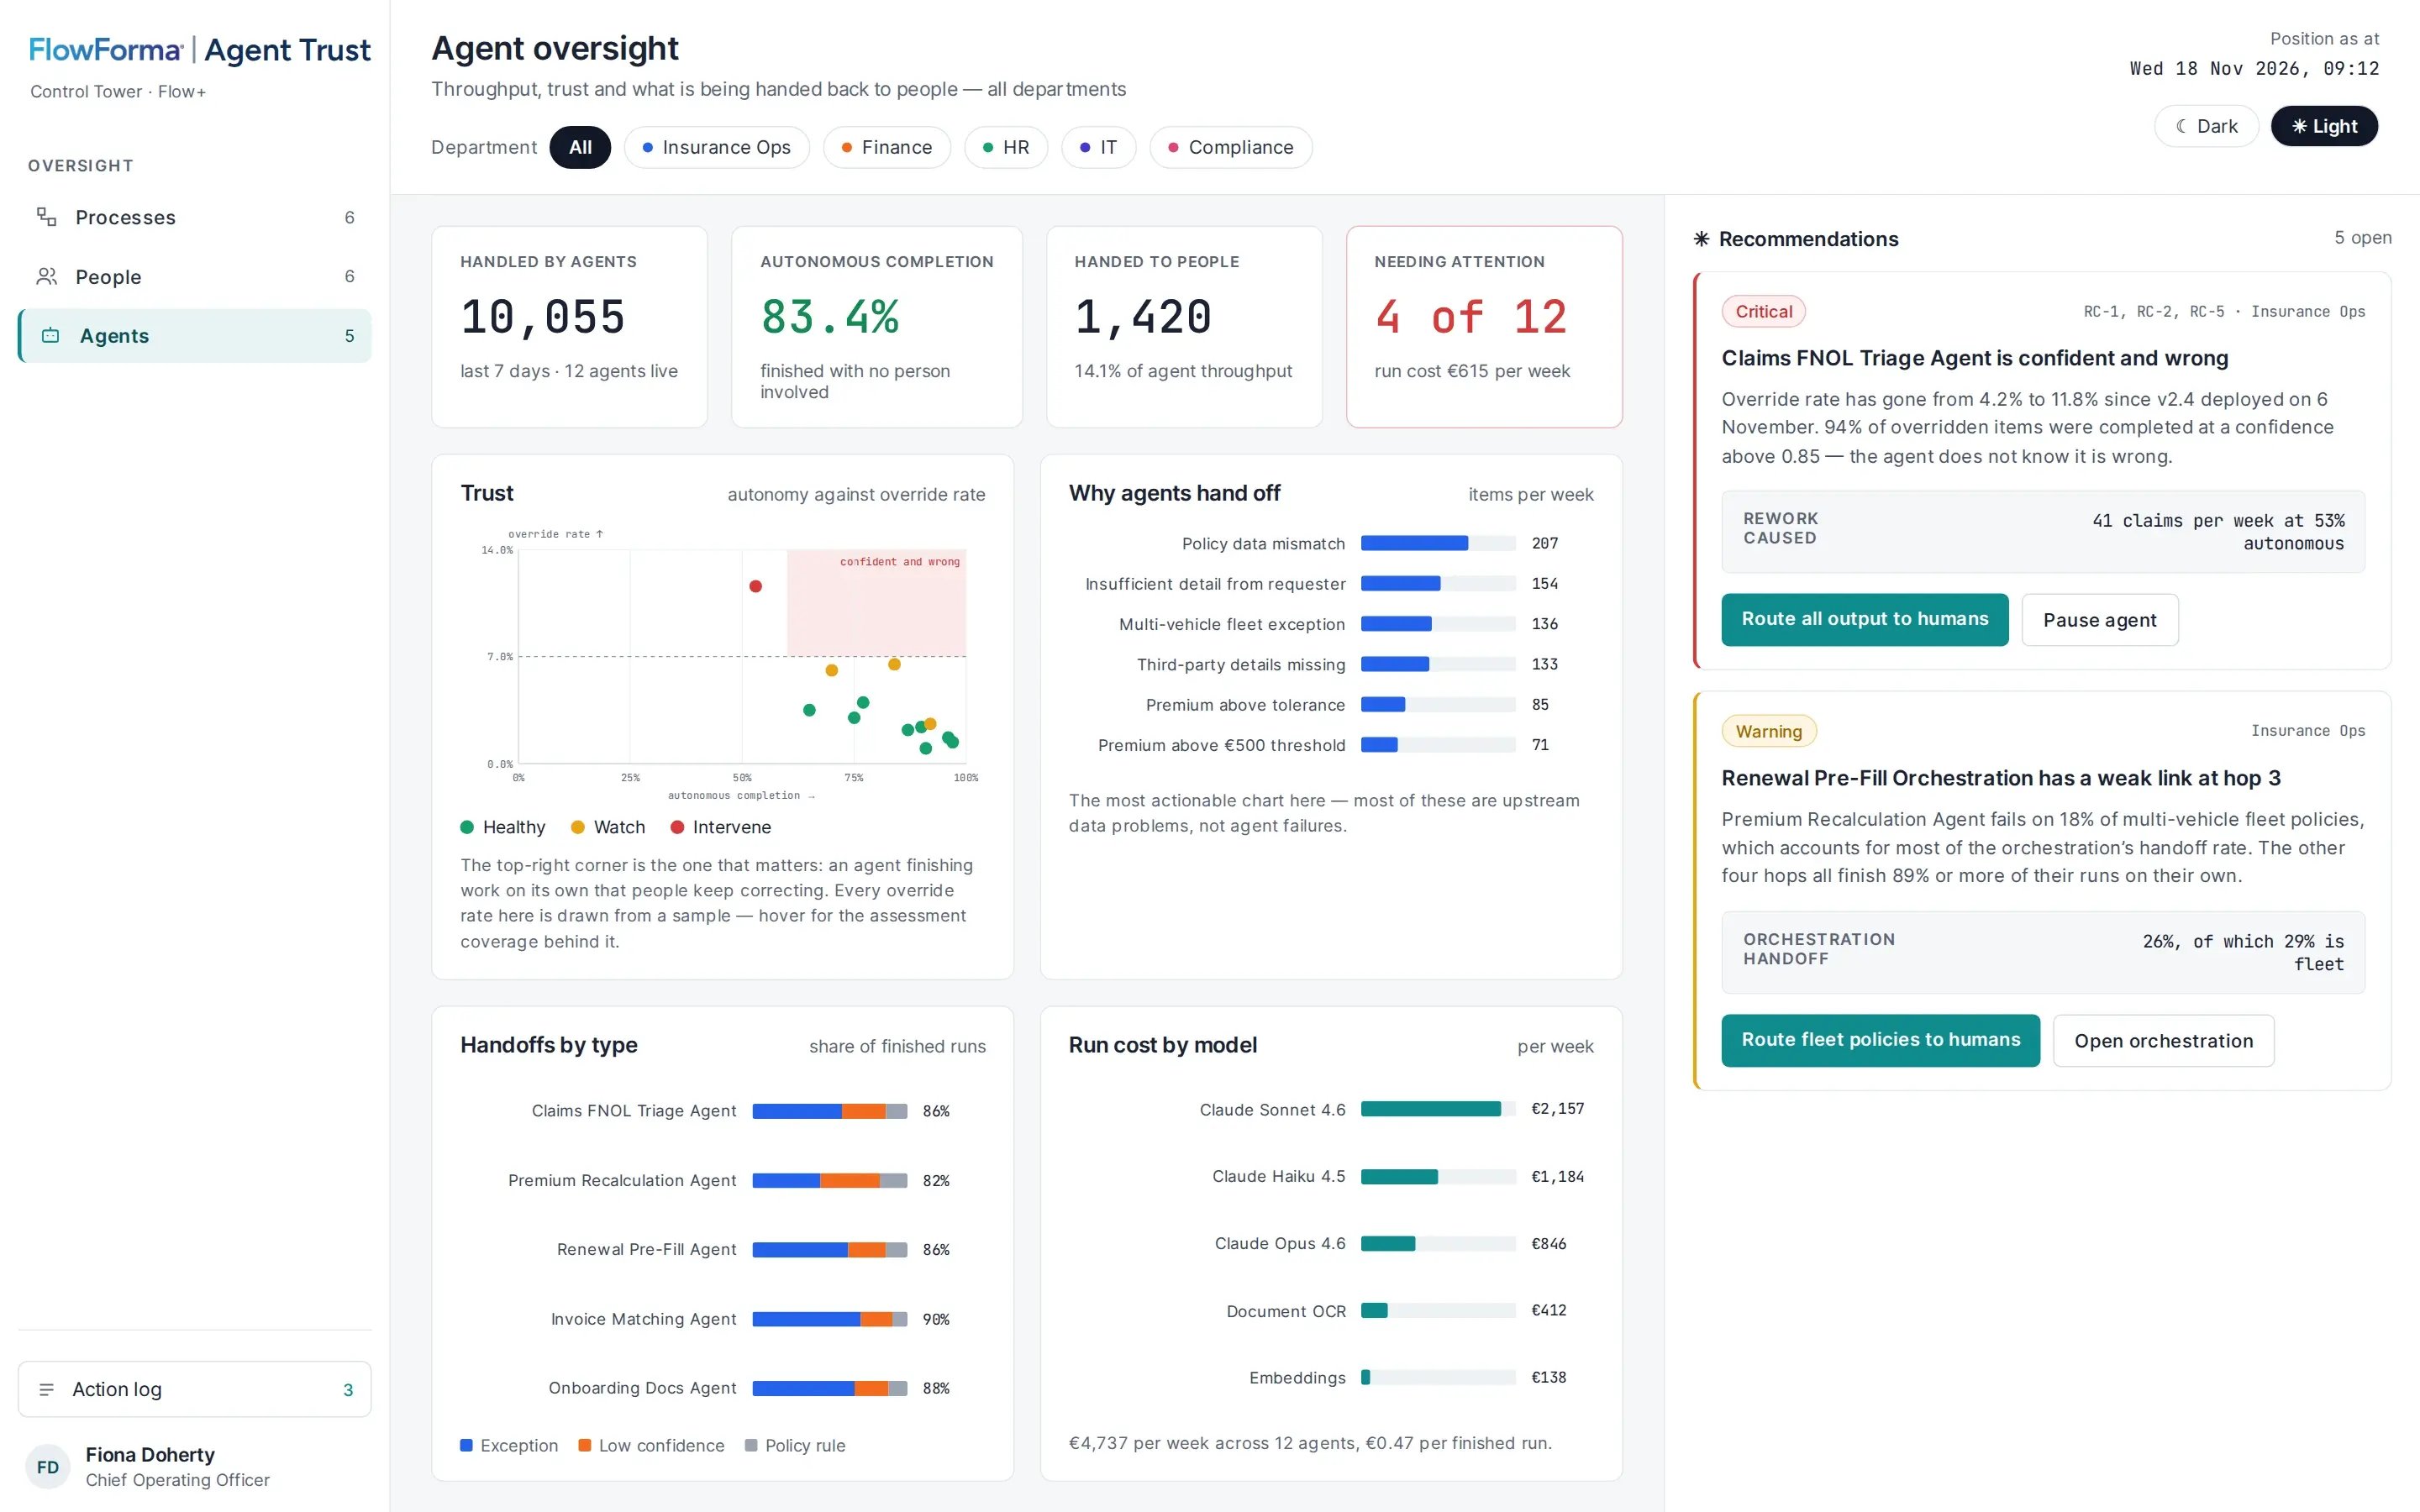This screenshot has width=2420, height=1512.
Task: Open the Processes section
Action: pos(195,217)
